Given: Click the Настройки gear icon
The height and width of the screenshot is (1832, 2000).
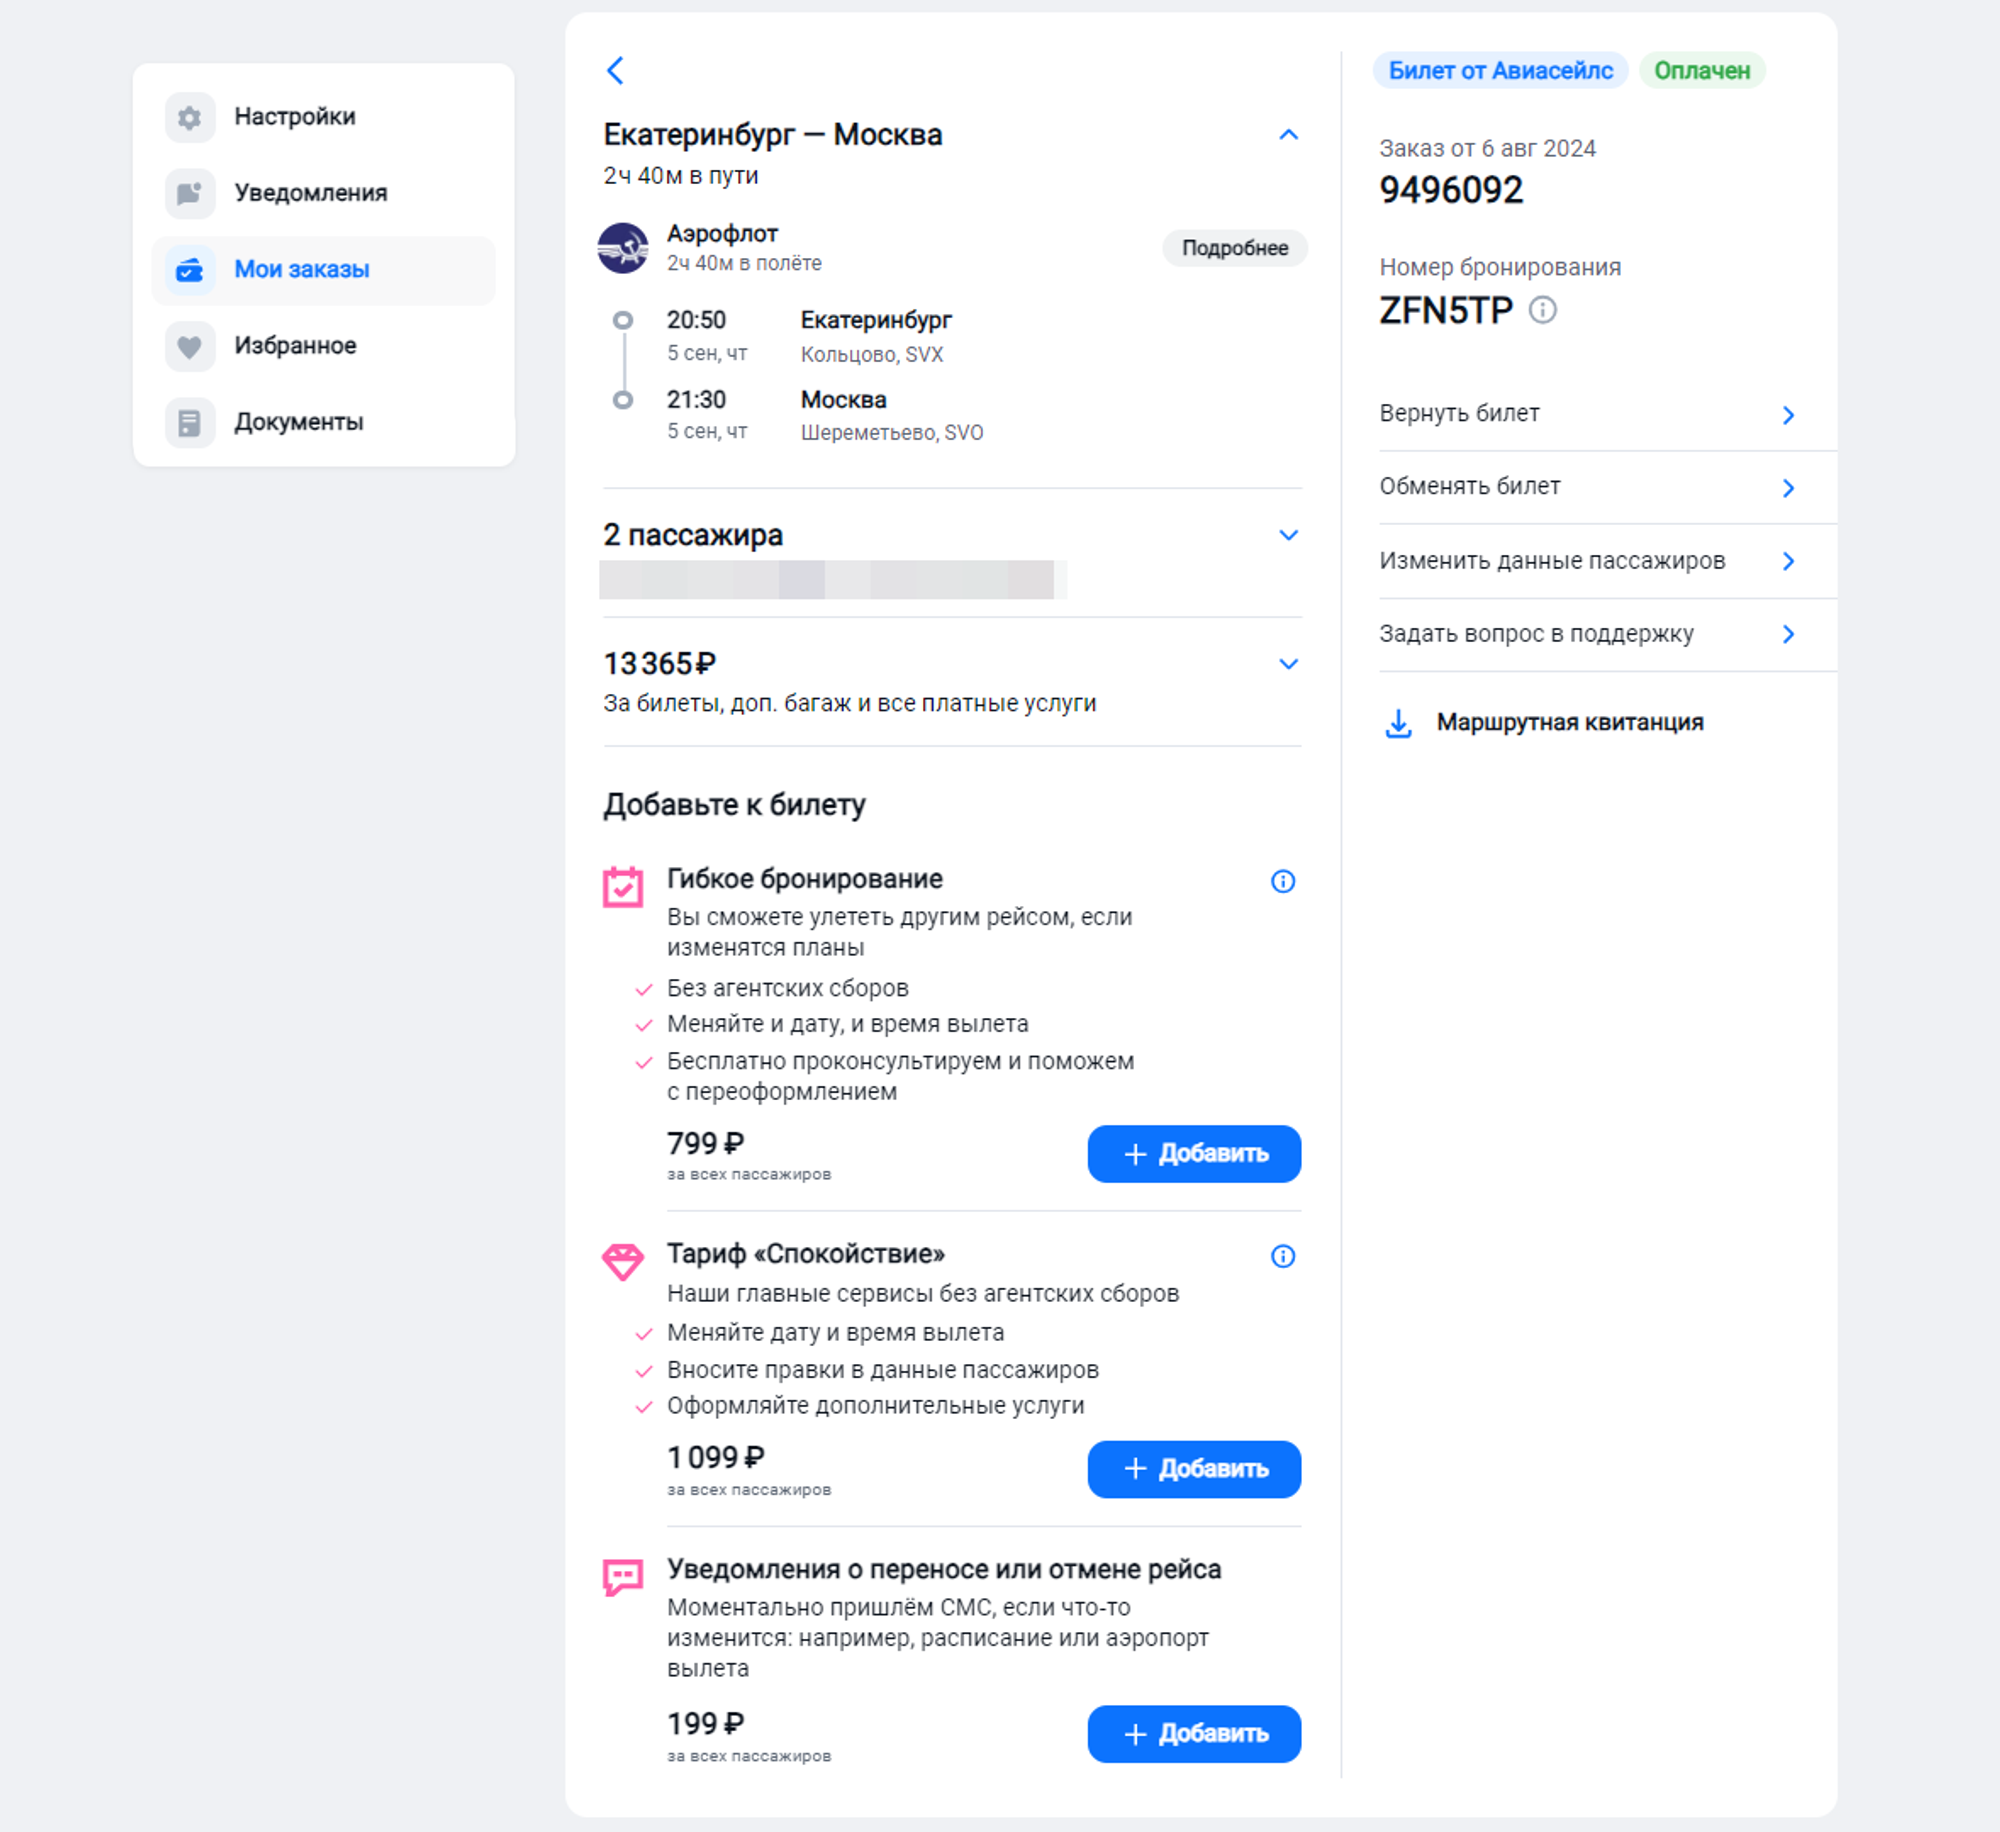Looking at the screenshot, I should (189, 117).
